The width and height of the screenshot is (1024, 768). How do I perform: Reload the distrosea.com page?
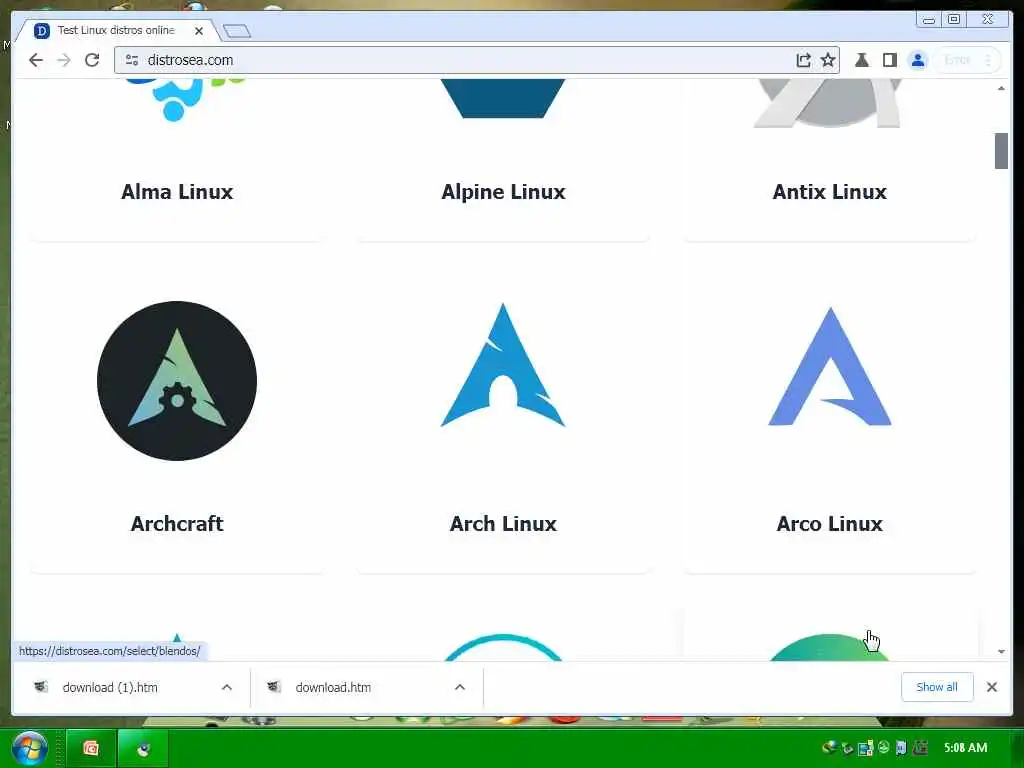coord(92,60)
